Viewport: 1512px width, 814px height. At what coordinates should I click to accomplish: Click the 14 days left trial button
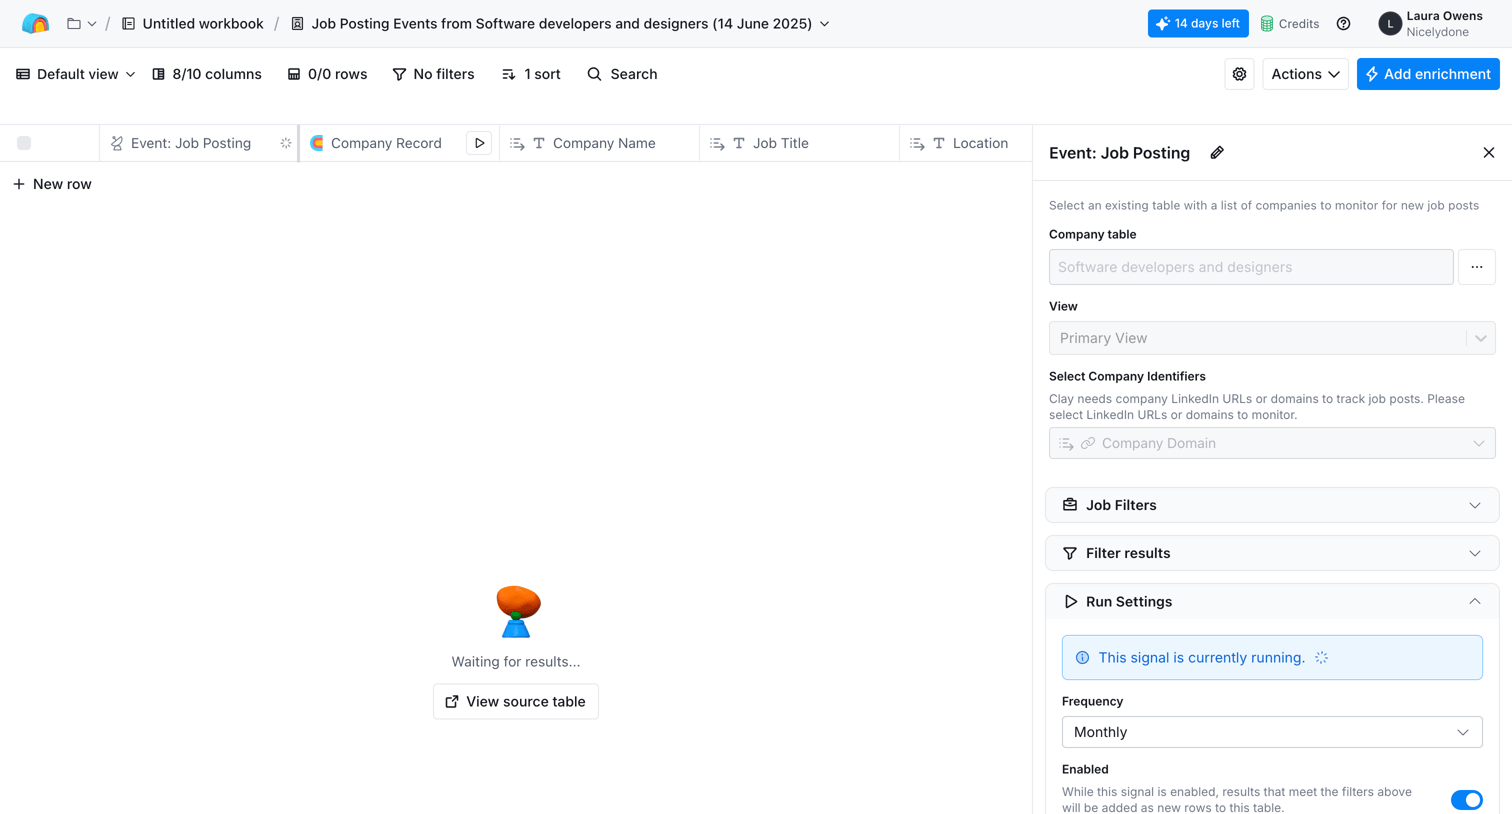point(1197,23)
